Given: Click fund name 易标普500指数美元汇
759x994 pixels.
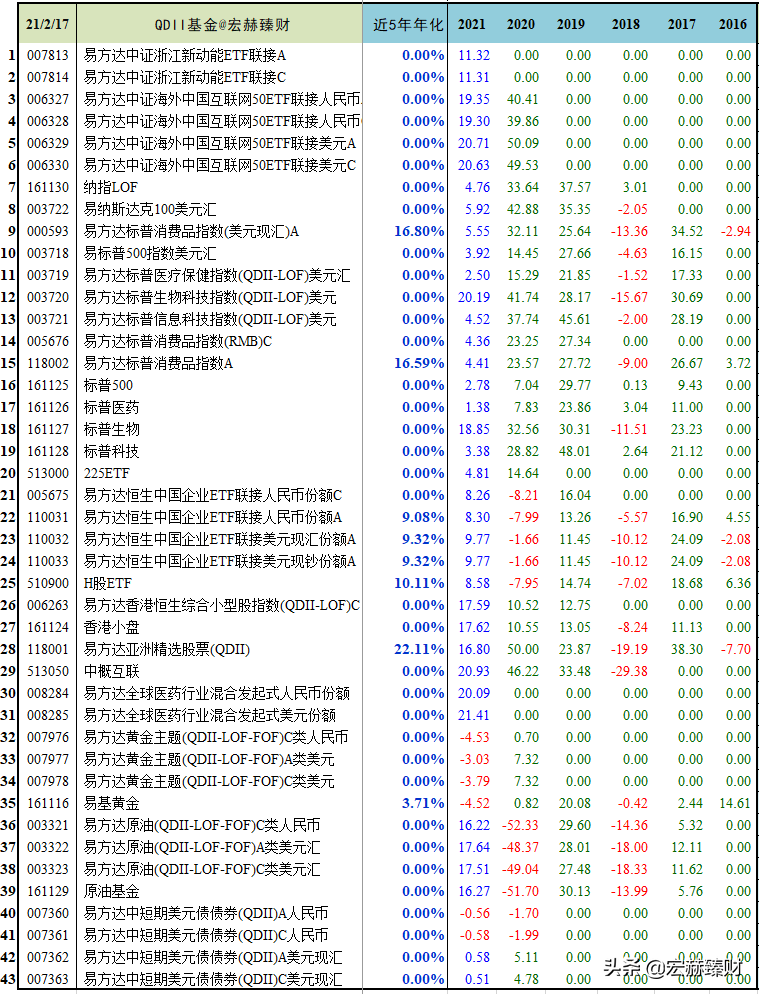Looking at the screenshot, I should coord(150,253).
